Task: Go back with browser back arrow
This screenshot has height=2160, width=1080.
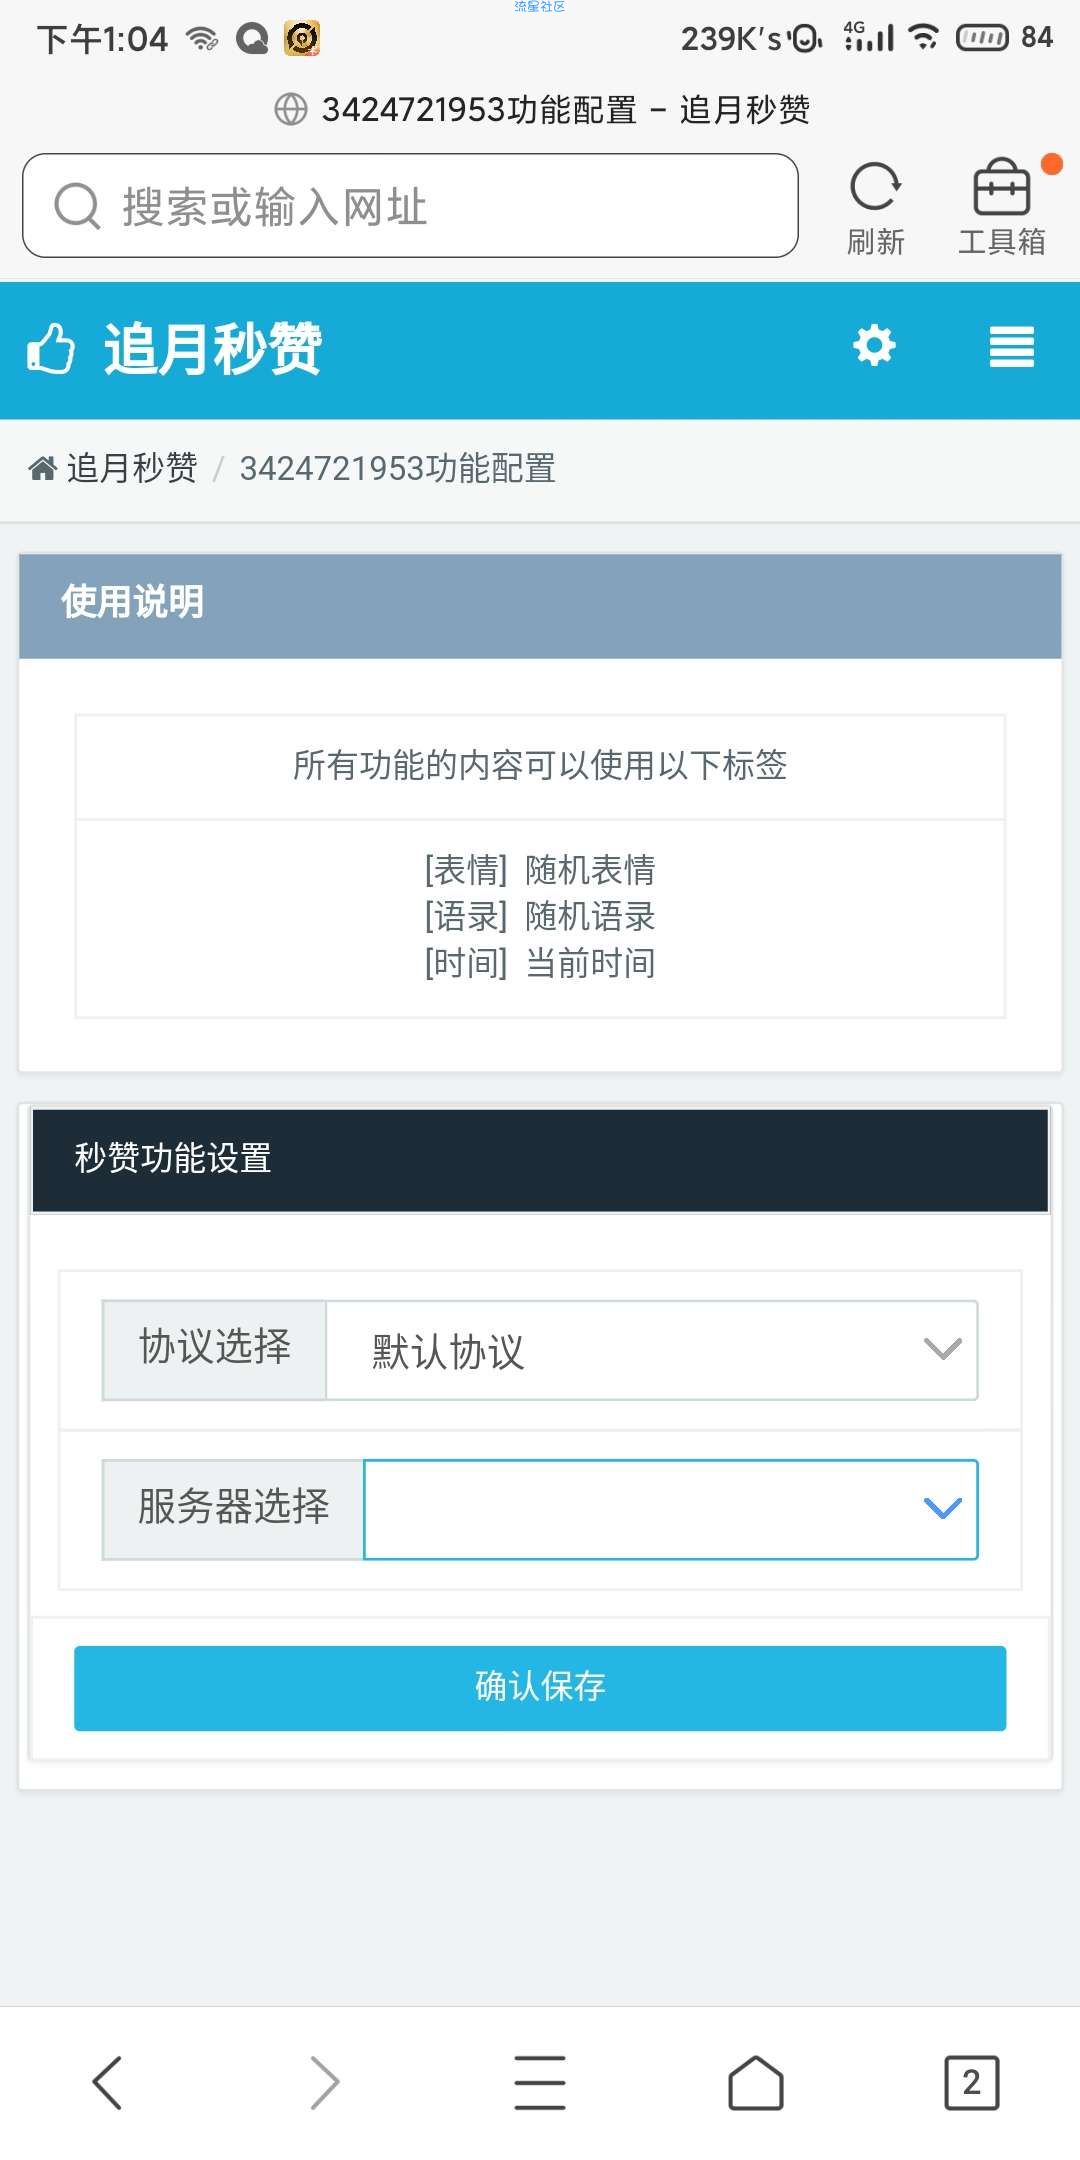Action: coord(107,2083)
